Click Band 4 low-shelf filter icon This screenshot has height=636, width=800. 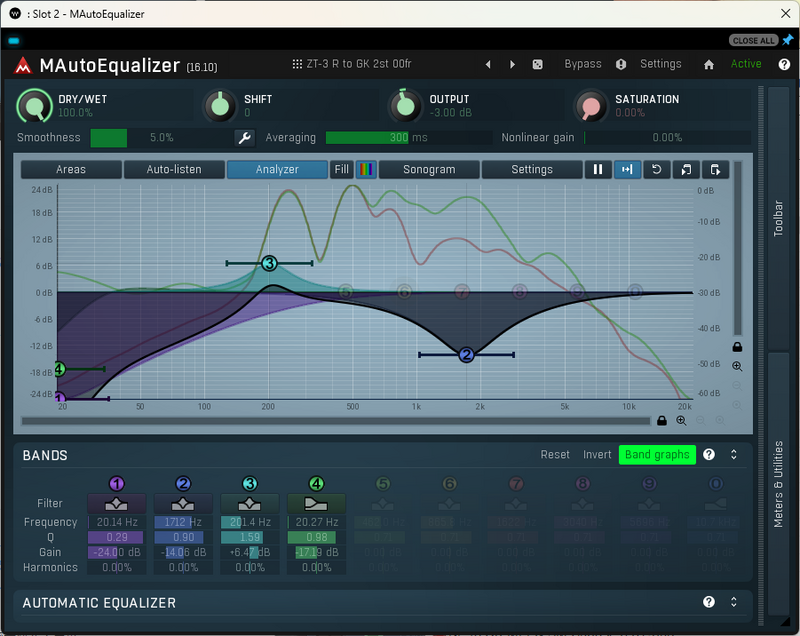pyautogui.click(x=316, y=504)
